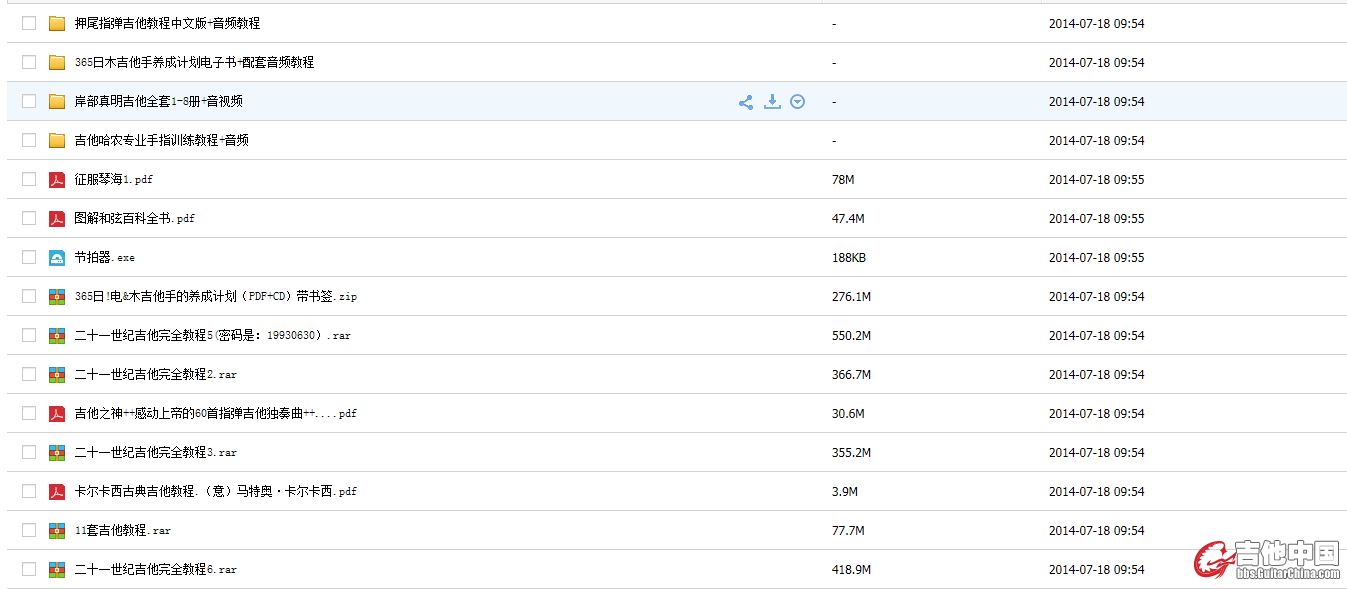
Task: Open 卡尔卡西古典吉他教程.(意)马特奥·卡尔卡西.pdf
Action: (x=215, y=491)
